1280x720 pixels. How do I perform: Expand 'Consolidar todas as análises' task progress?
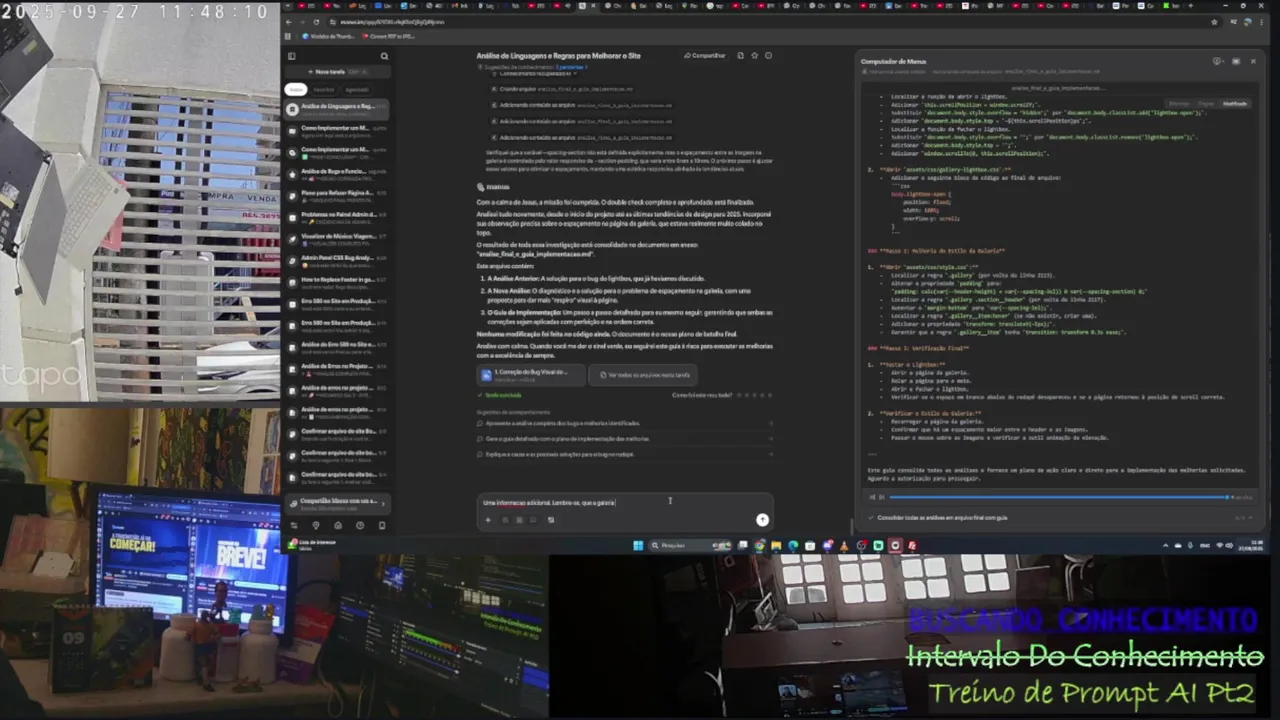click(1058, 518)
